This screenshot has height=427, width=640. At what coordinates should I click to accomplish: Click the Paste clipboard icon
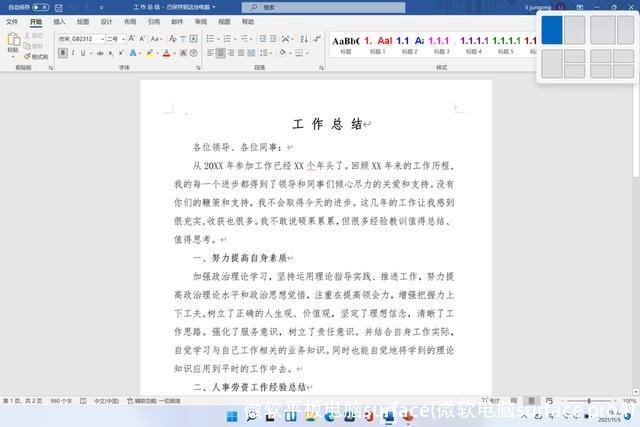pos(13,40)
